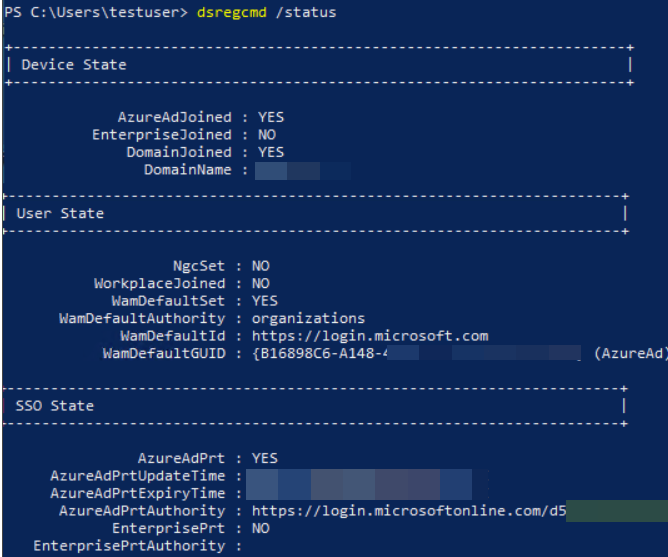This screenshot has width=668, height=557.
Task: Click the AzureAdJoined YES value
Action: pyautogui.click(x=271, y=117)
